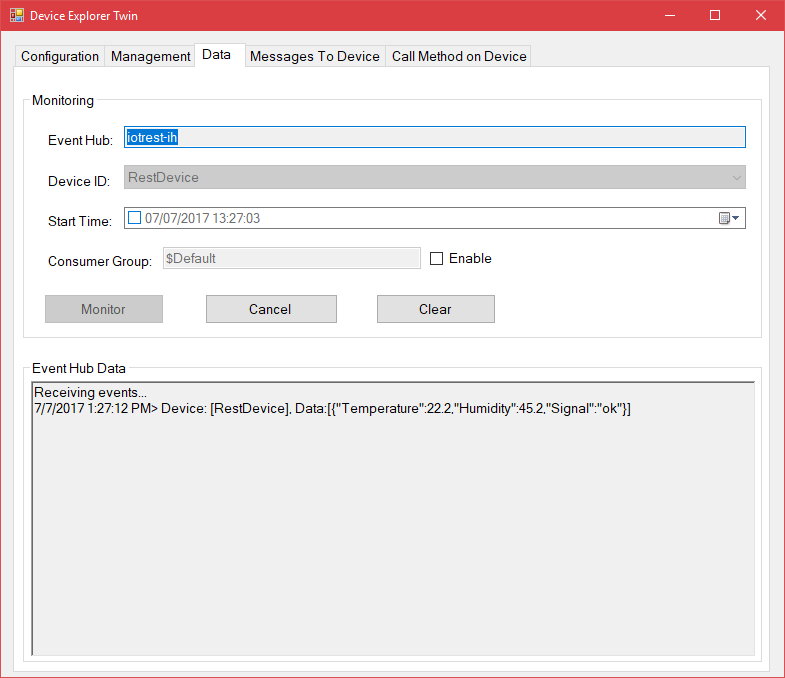Maximize the Device Explorer Twin window
This screenshot has height=678, width=785.
tap(715, 16)
